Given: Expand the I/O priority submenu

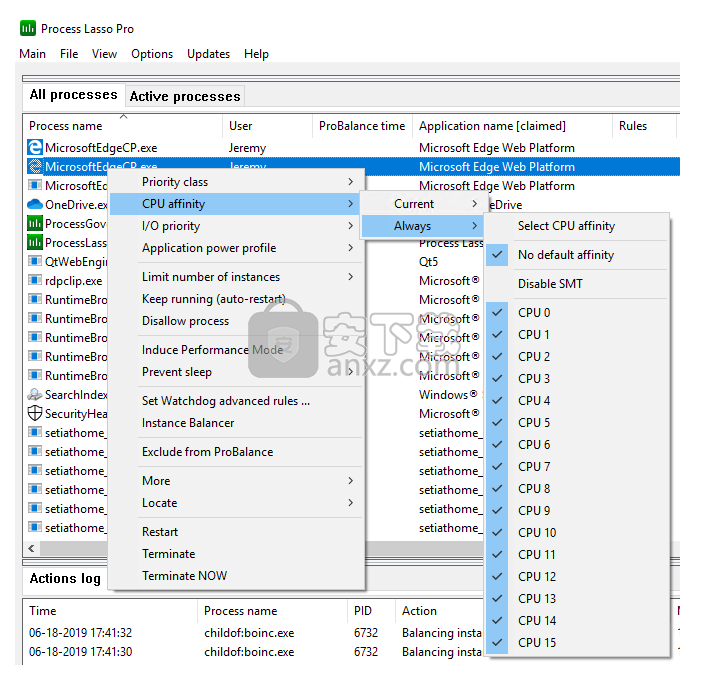Looking at the screenshot, I should [x=237, y=226].
